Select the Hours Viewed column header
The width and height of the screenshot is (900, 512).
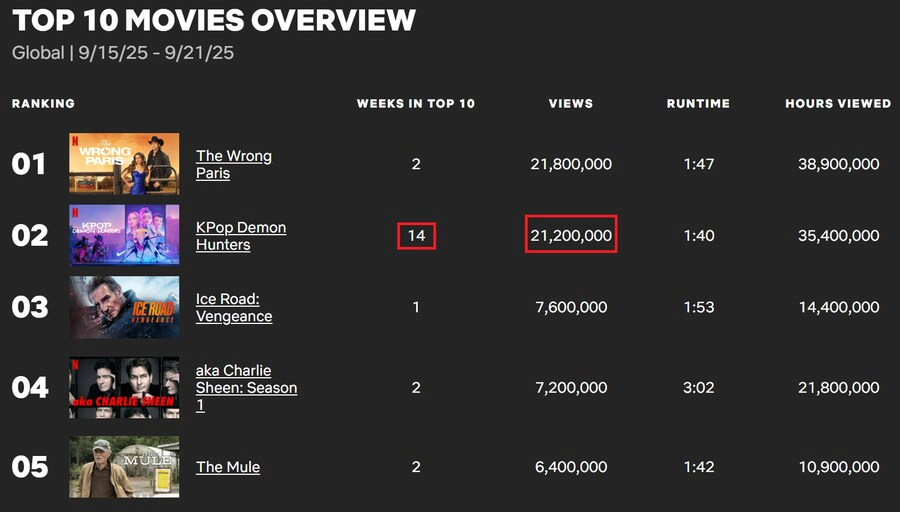838,104
